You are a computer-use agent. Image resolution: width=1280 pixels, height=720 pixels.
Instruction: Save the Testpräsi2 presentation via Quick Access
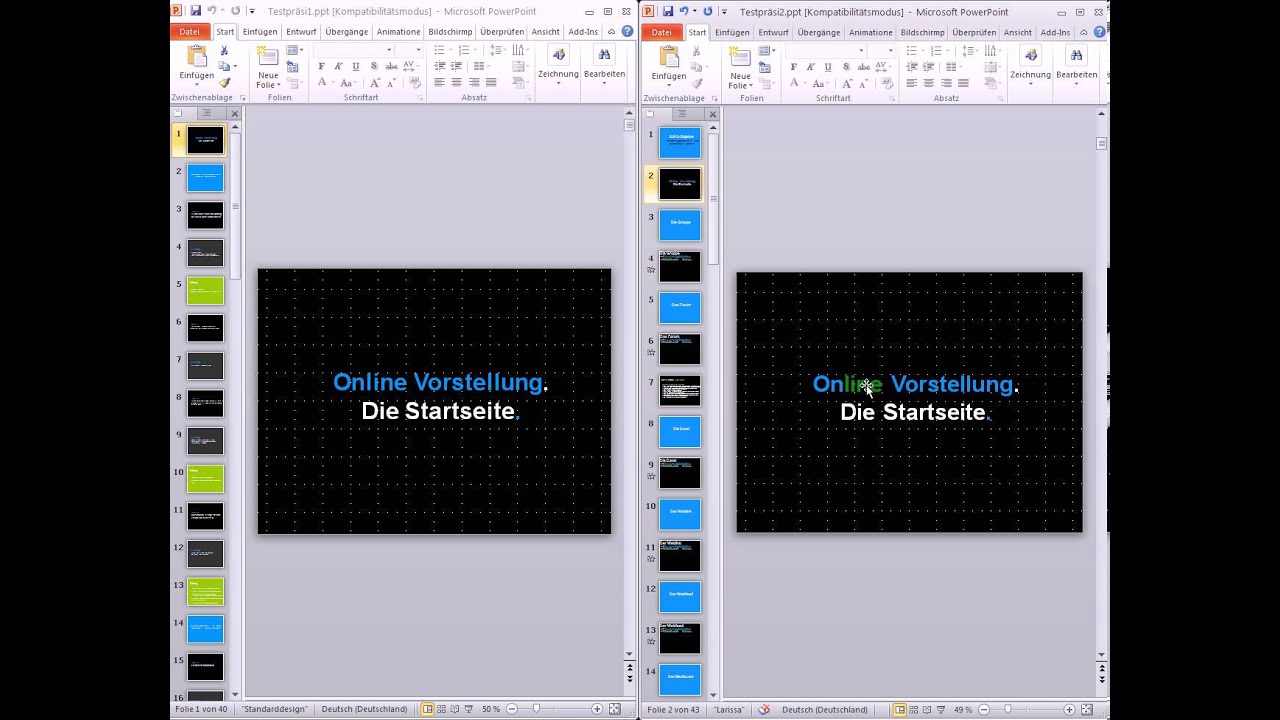pos(668,11)
